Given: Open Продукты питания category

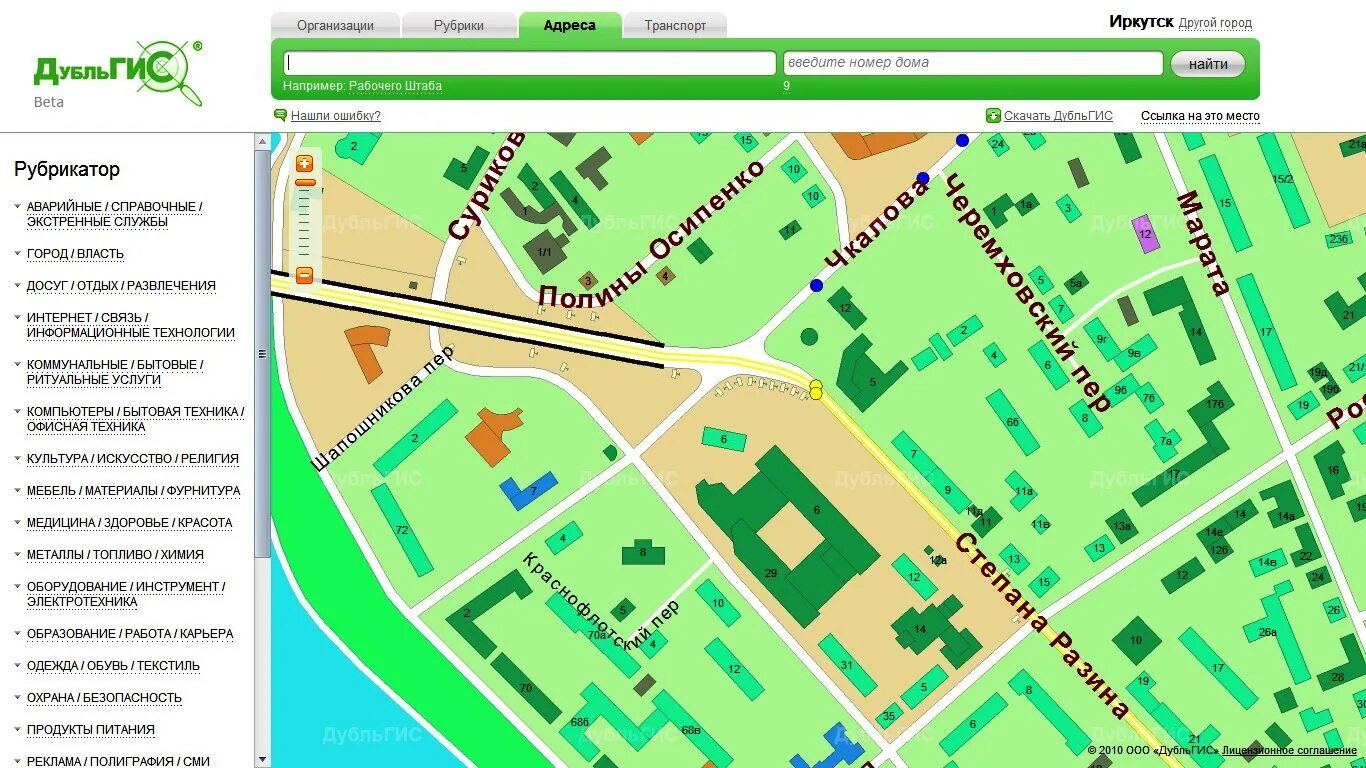Looking at the screenshot, I should point(91,730).
